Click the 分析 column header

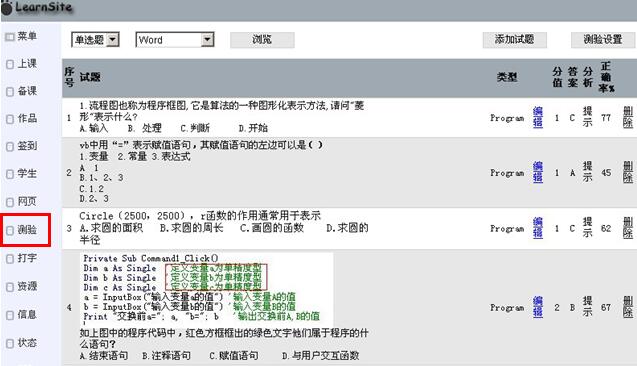click(587, 77)
